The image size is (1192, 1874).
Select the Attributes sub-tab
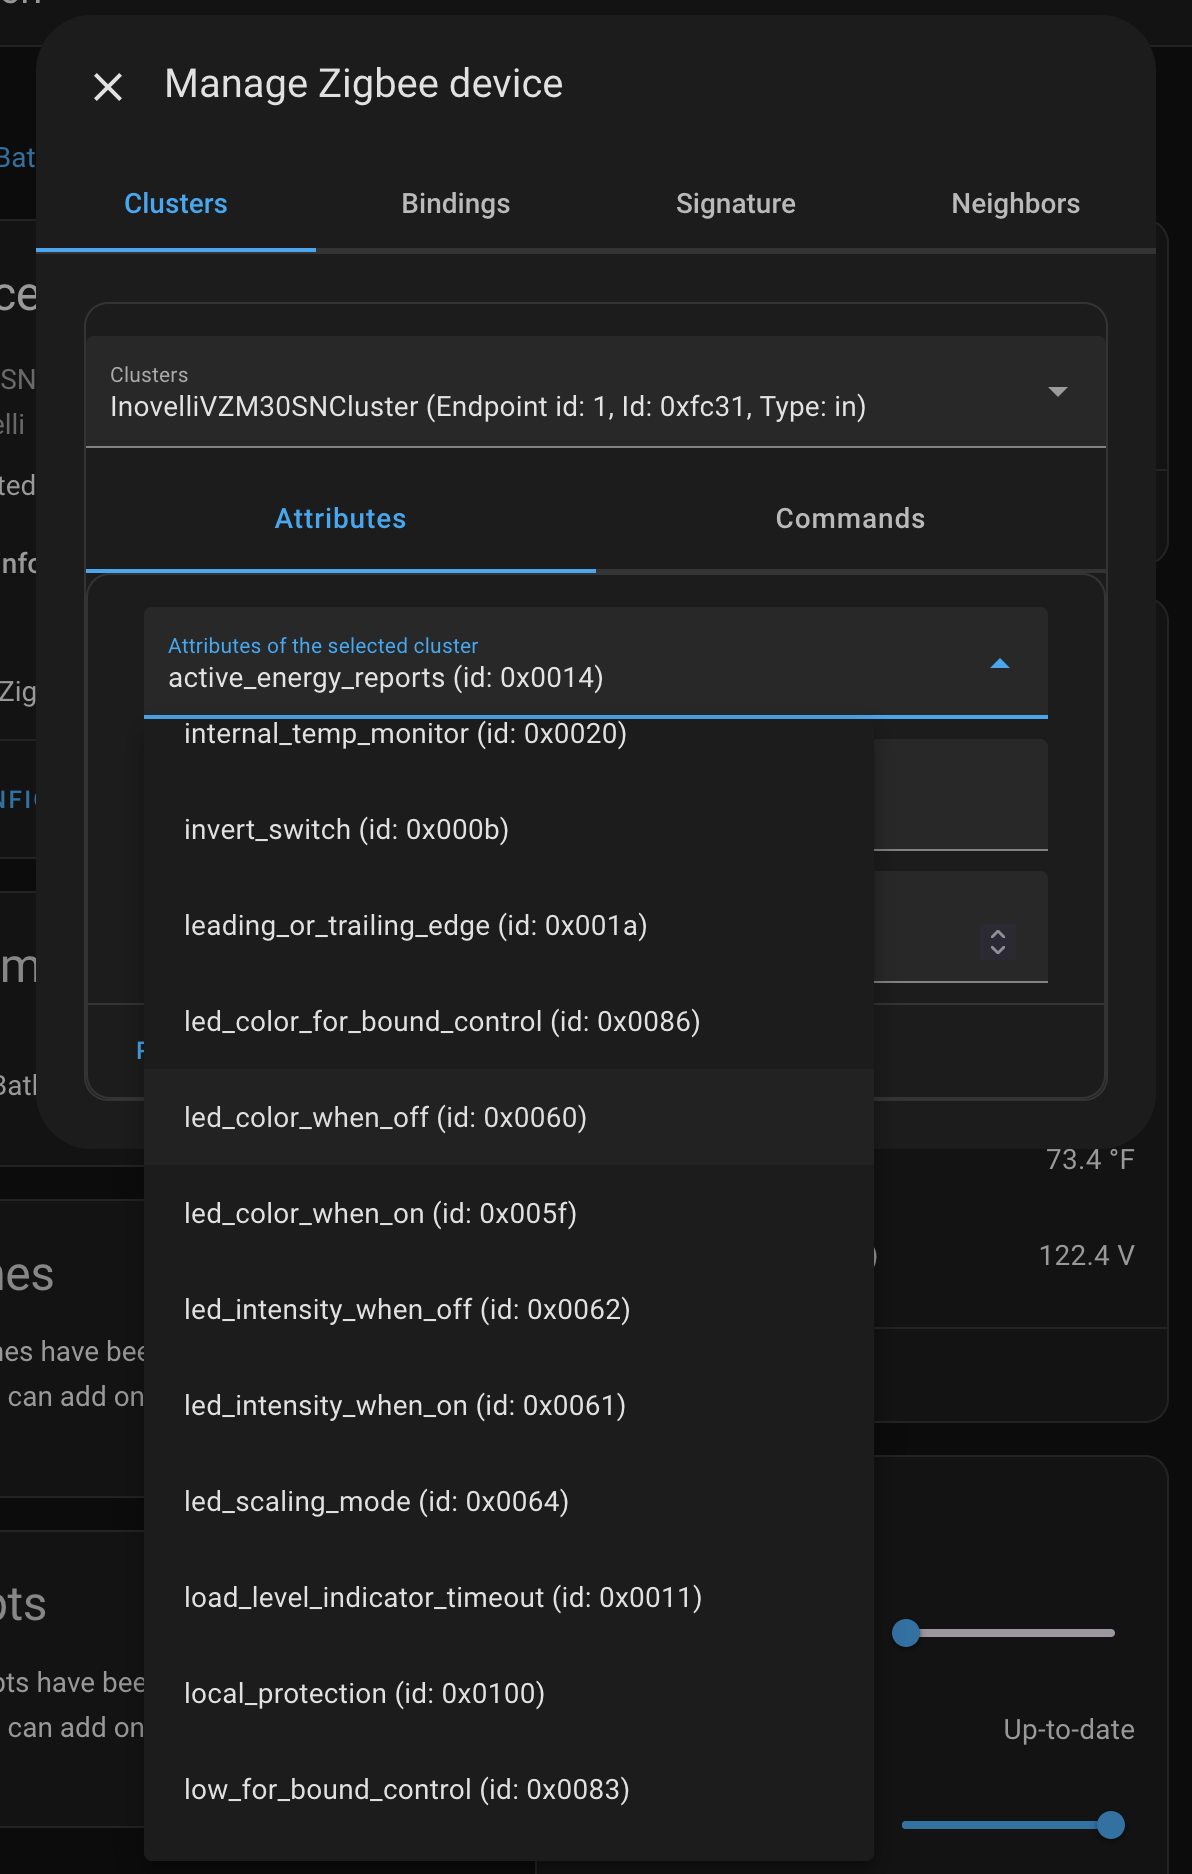click(x=341, y=519)
